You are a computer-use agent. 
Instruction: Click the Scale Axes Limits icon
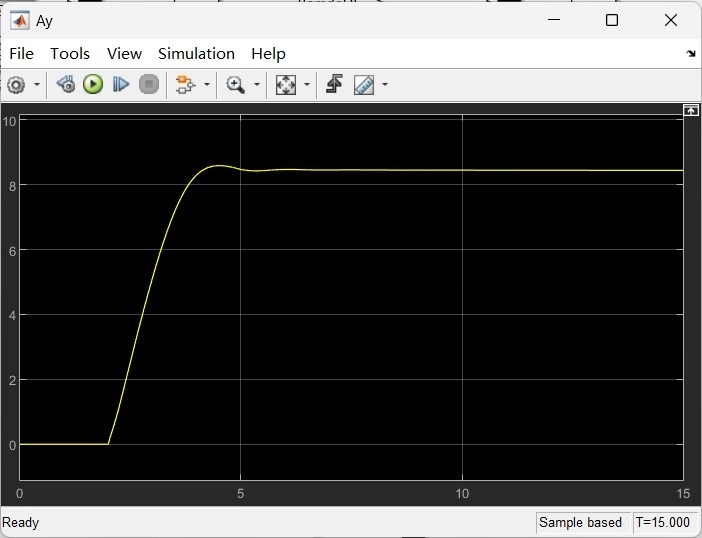pos(286,84)
